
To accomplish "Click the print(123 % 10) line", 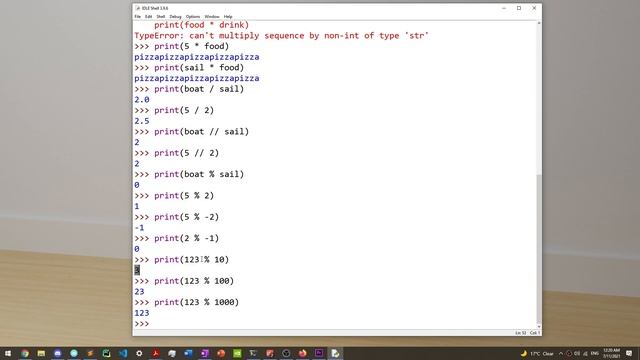I will tap(182, 260).
